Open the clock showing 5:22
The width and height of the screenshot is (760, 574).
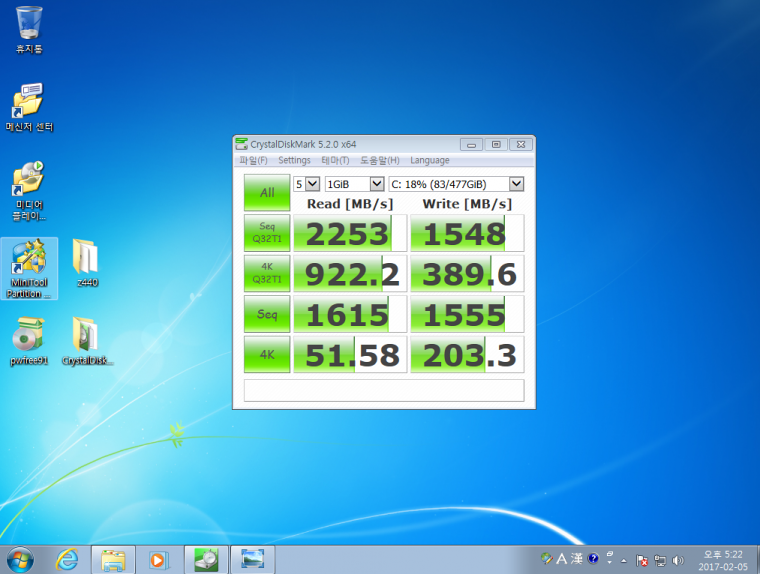point(723,560)
